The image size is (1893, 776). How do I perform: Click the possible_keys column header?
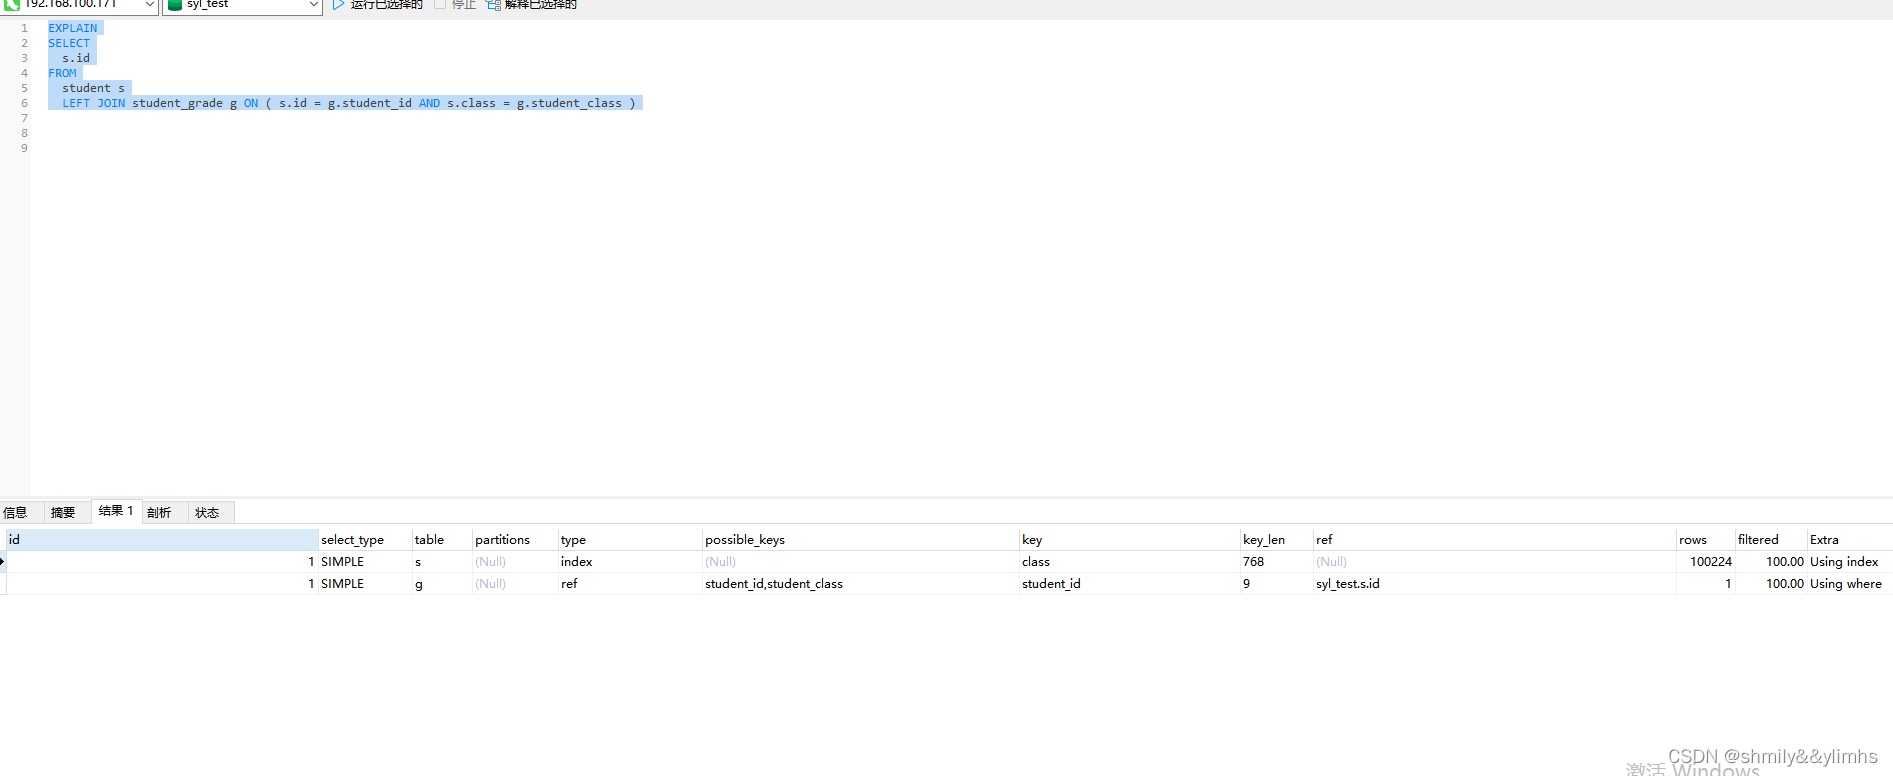pyautogui.click(x=860, y=540)
